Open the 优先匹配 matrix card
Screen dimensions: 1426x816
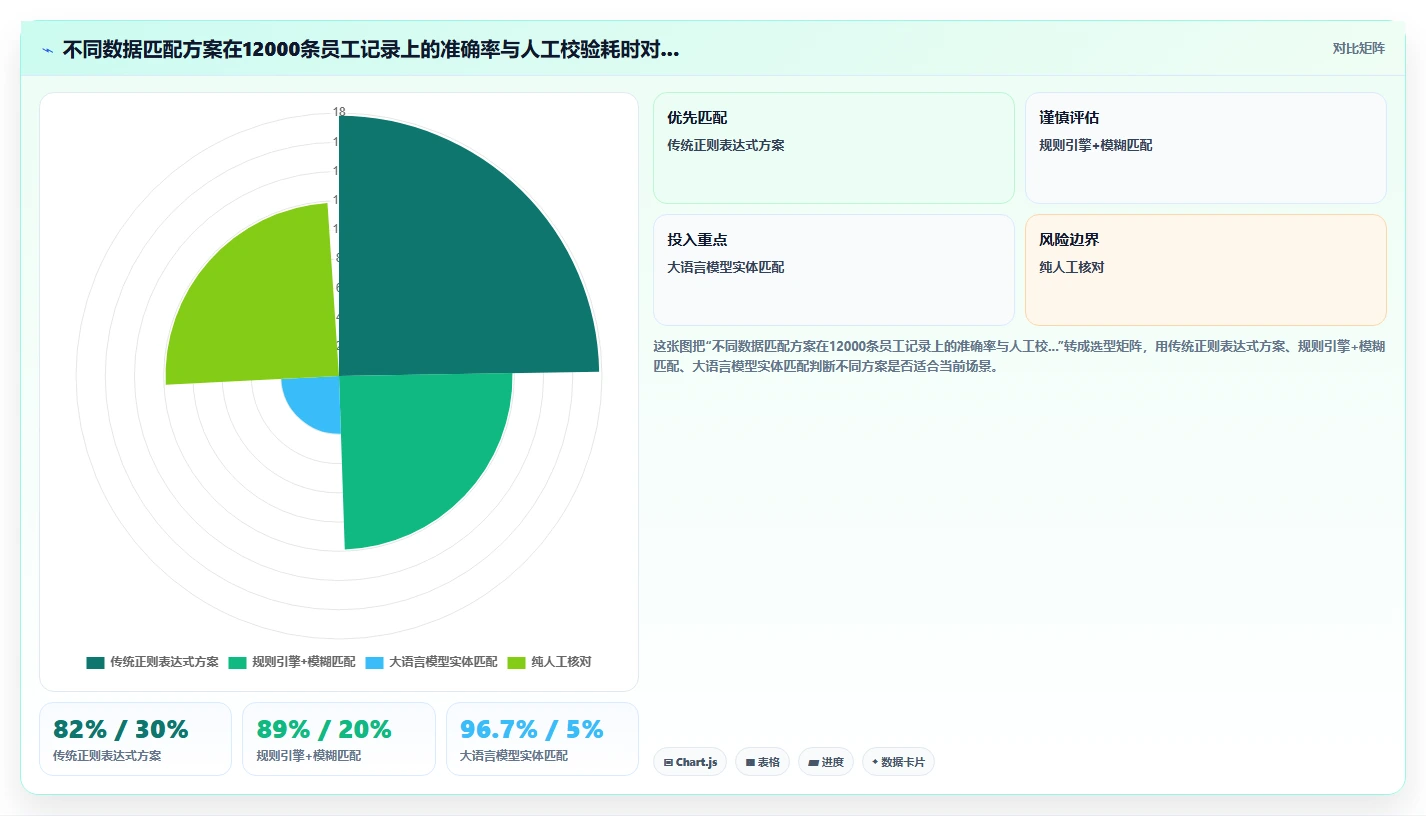(834, 148)
